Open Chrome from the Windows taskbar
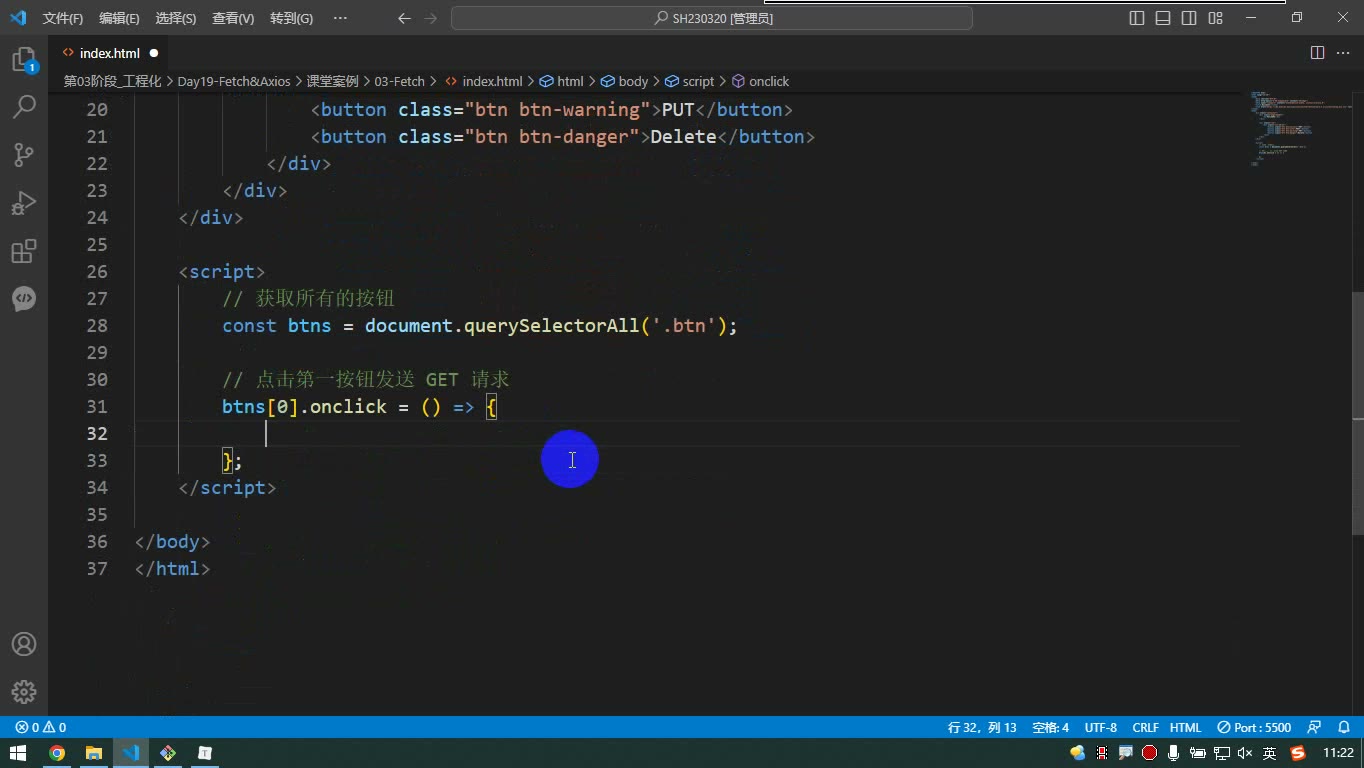 (57, 753)
